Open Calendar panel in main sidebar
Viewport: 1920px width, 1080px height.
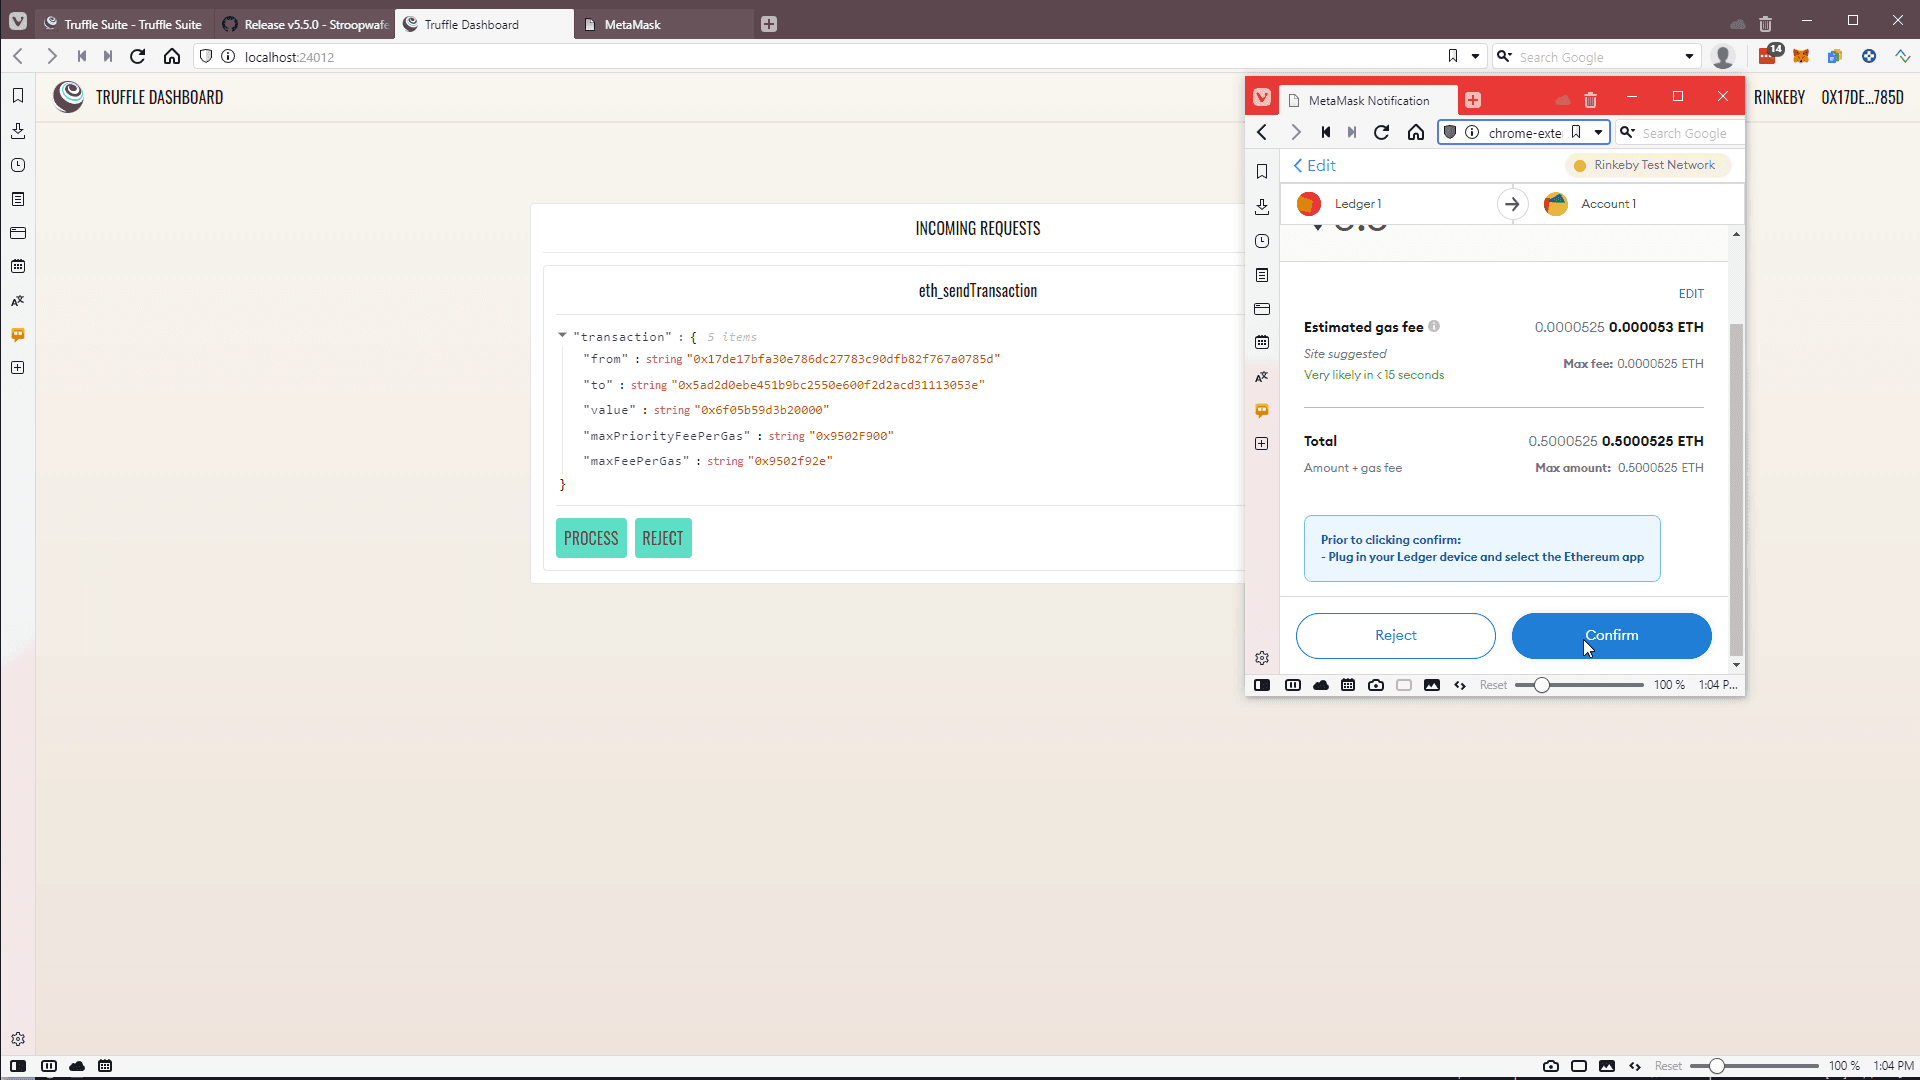pos(18,266)
